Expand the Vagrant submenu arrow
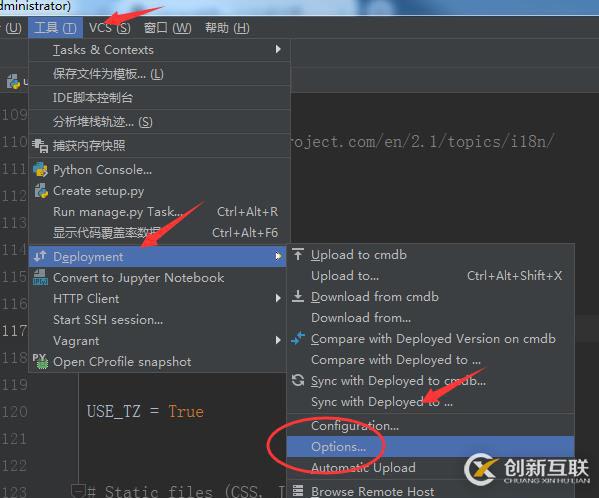 (x=278, y=340)
